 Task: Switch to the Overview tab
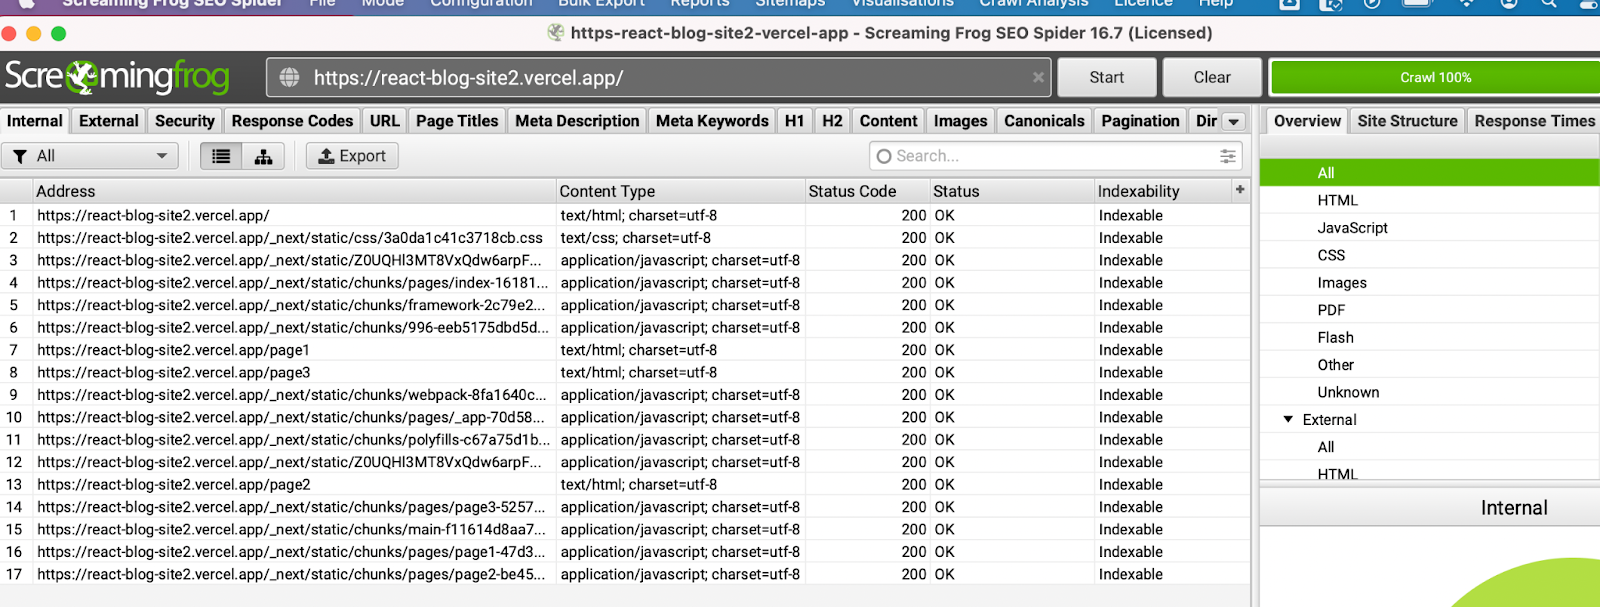(1307, 121)
